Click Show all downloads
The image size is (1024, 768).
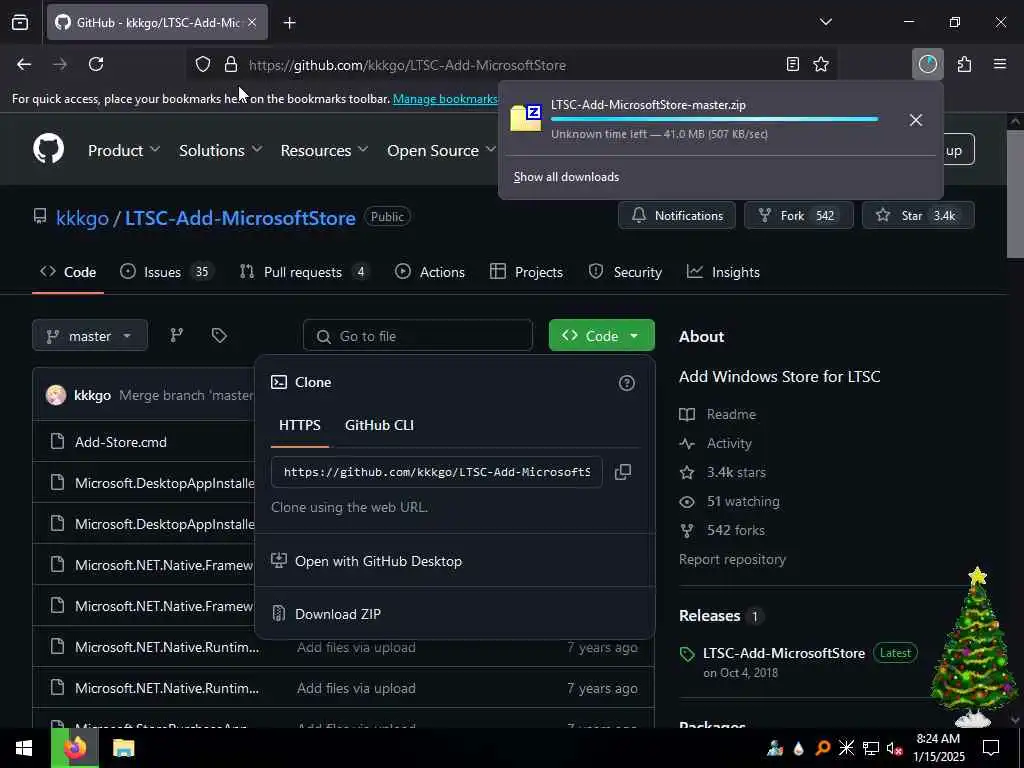pyautogui.click(x=566, y=177)
